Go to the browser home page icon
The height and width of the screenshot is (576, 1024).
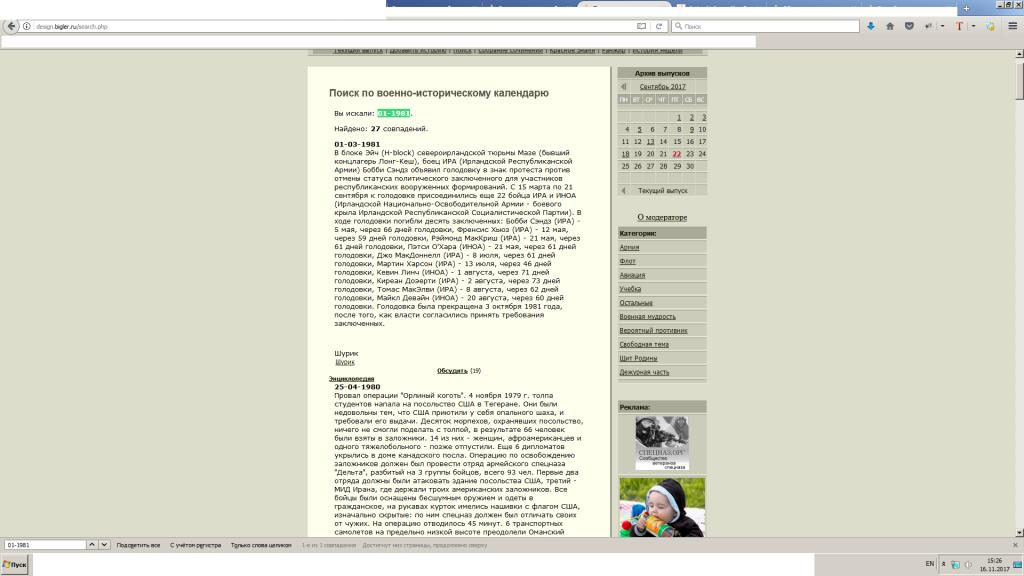point(890,26)
